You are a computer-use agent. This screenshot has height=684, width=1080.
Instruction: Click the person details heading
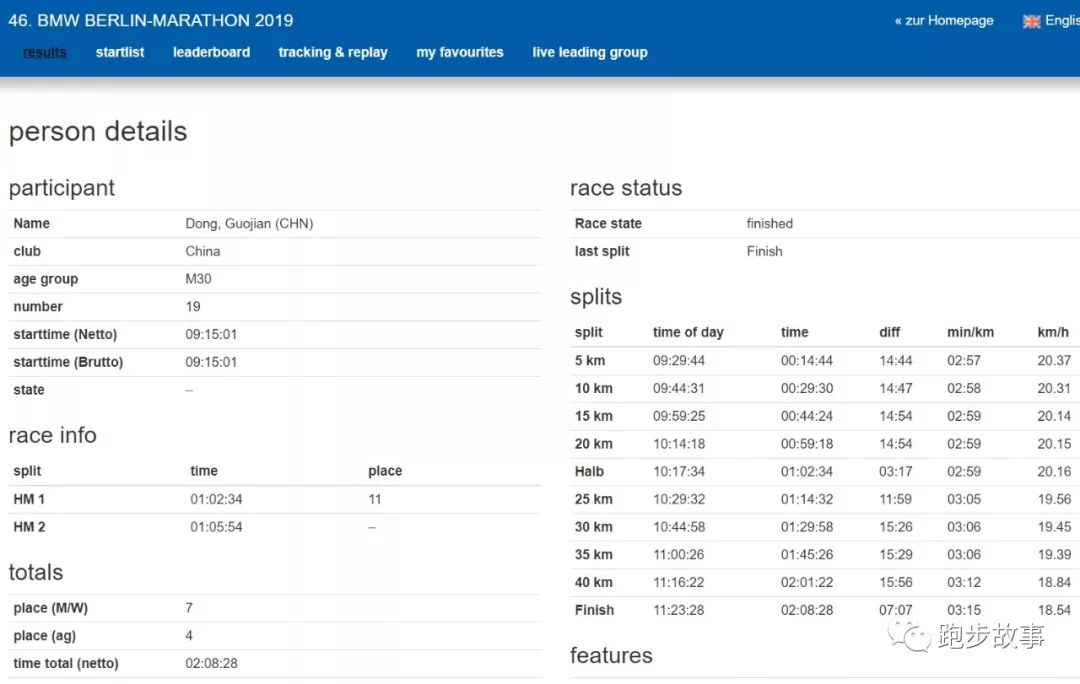pos(98,132)
